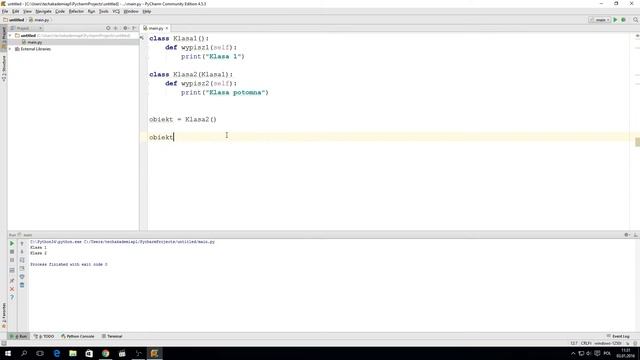Toggle Project side tool window button
This screenshot has width=640, height=360.
4,38
